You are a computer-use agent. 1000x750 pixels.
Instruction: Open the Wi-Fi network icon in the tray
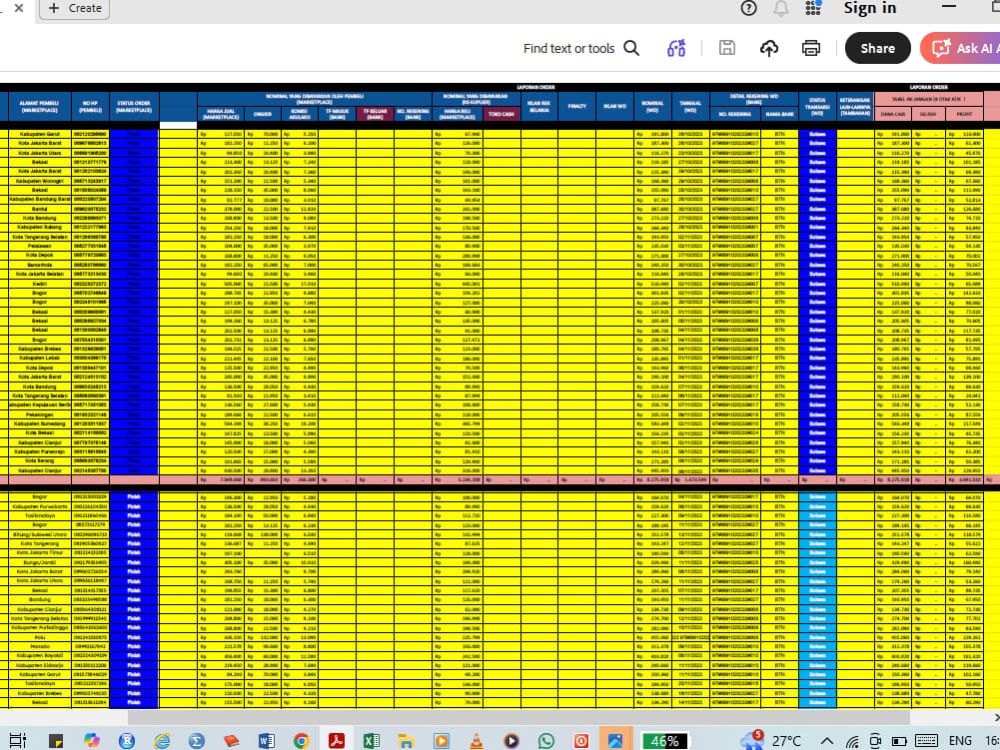pyautogui.click(x=852, y=741)
